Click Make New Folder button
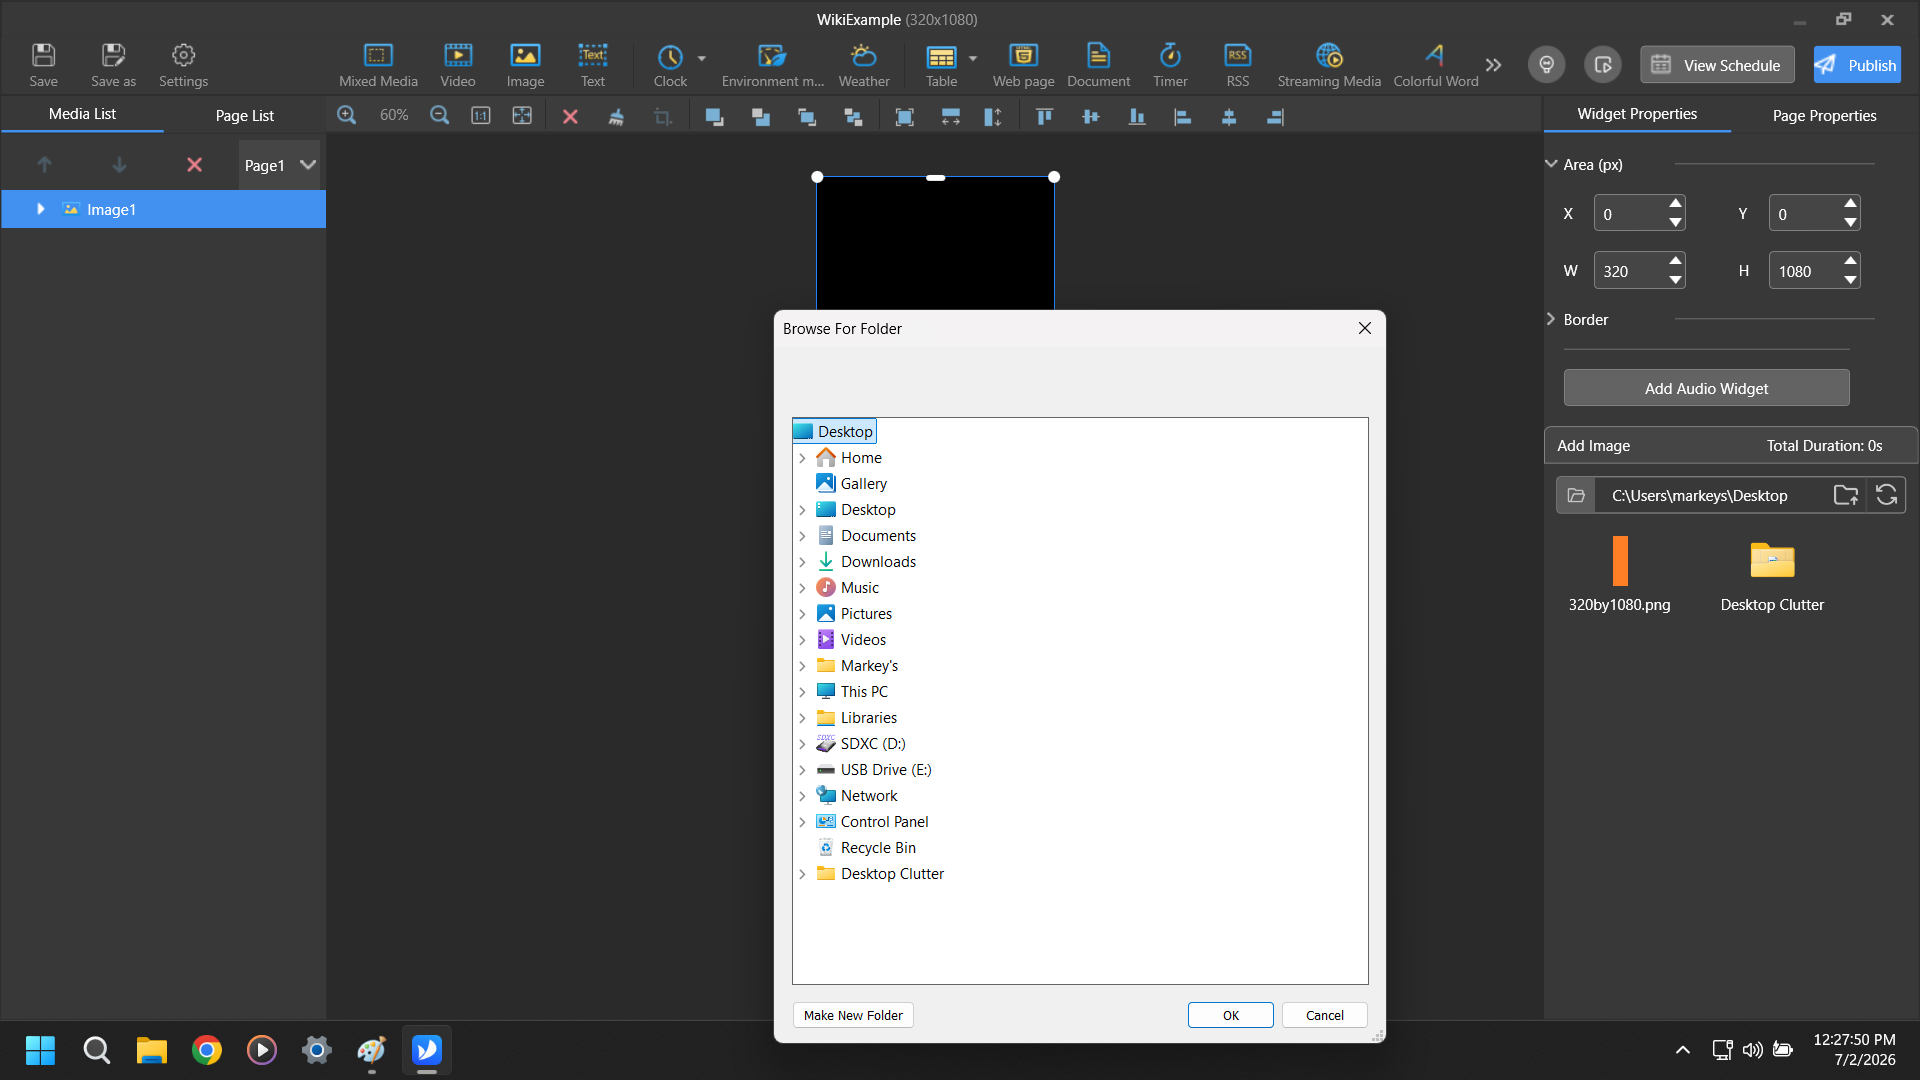Viewport: 1920px width, 1080px height. coord(853,1015)
